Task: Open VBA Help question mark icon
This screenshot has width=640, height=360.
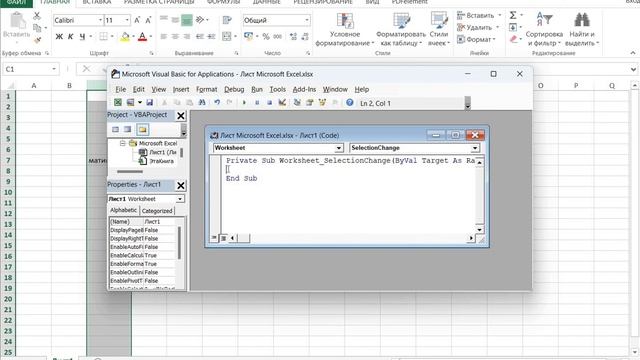Action: tap(350, 103)
